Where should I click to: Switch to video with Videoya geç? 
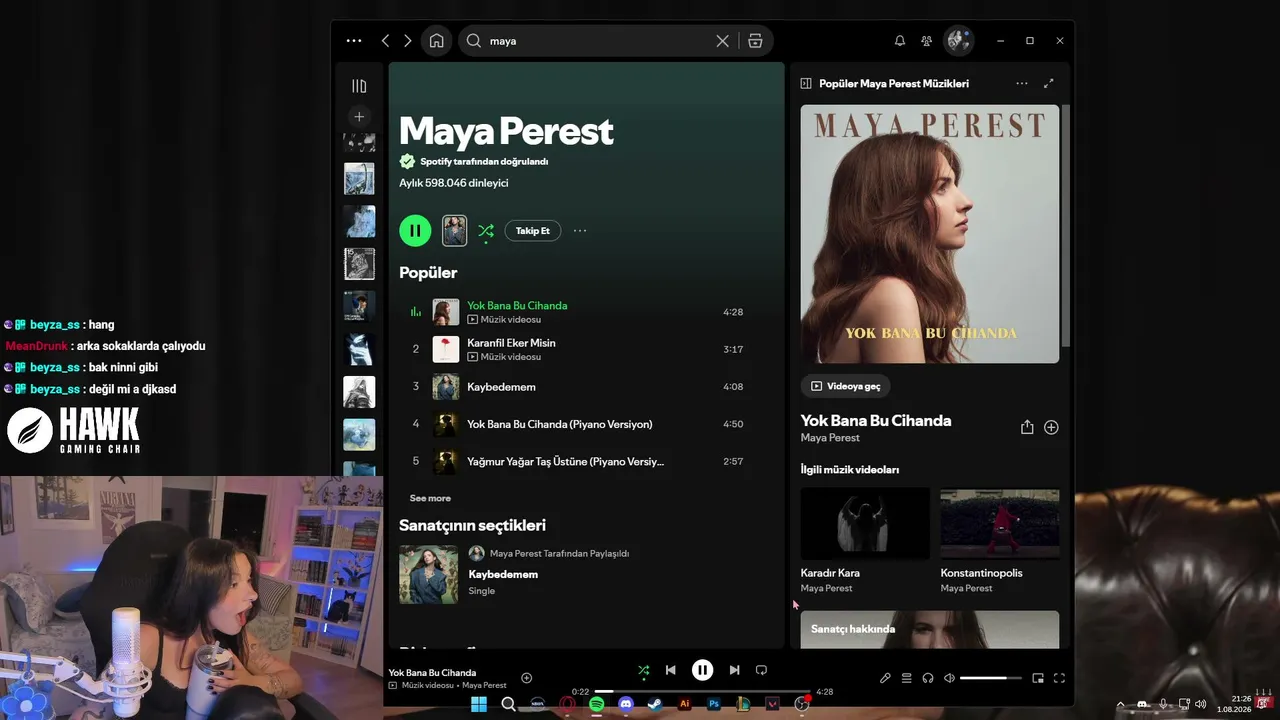pos(846,386)
